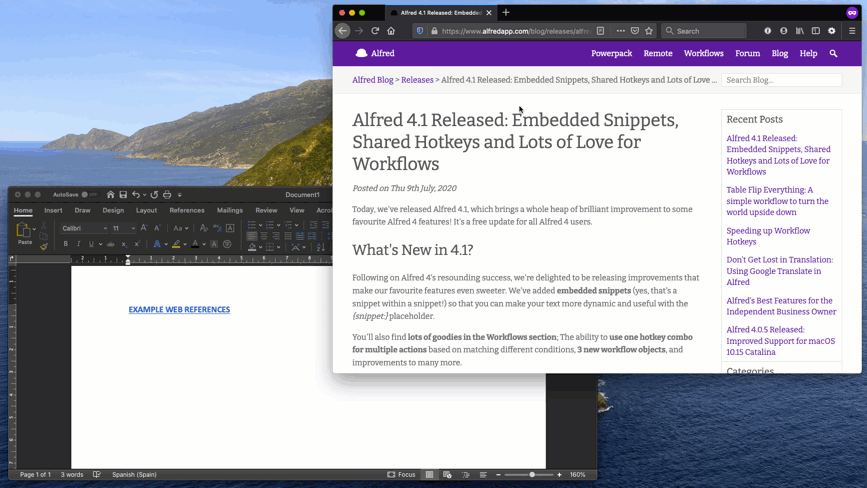Customize Quick Access Toolbar dropdown
Image resolution: width=867 pixels, height=488 pixels.
[x=180, y=195]
